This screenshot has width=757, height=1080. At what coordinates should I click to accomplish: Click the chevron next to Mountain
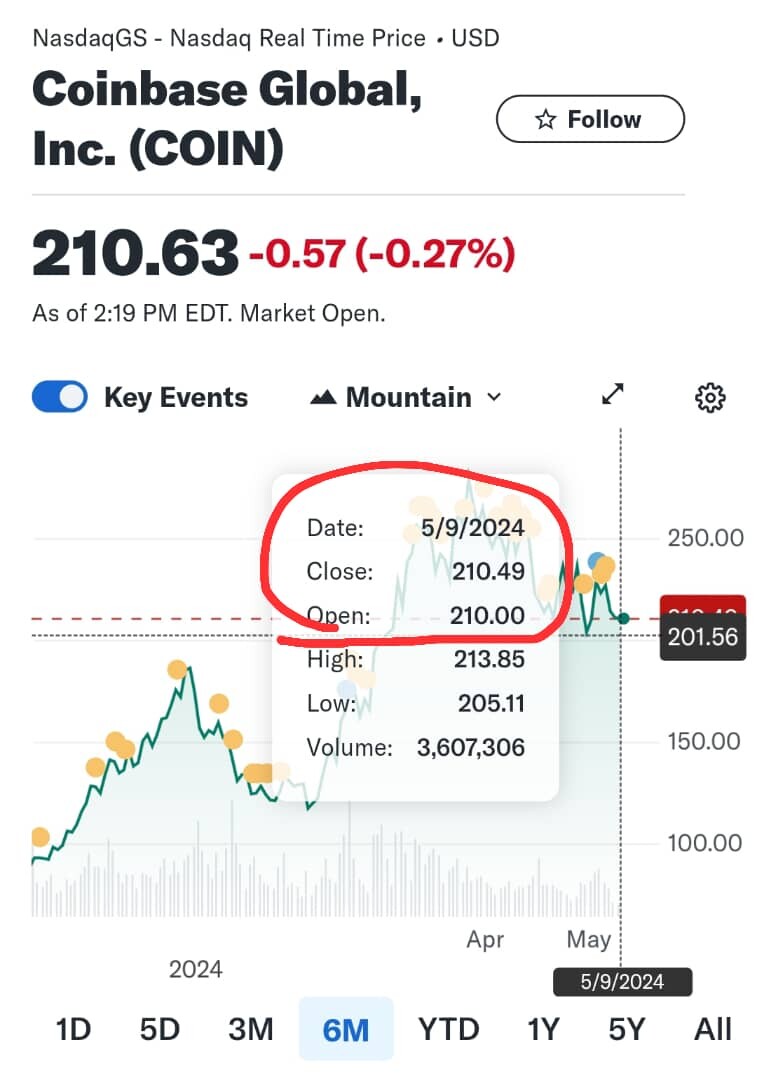click(494, 397)
